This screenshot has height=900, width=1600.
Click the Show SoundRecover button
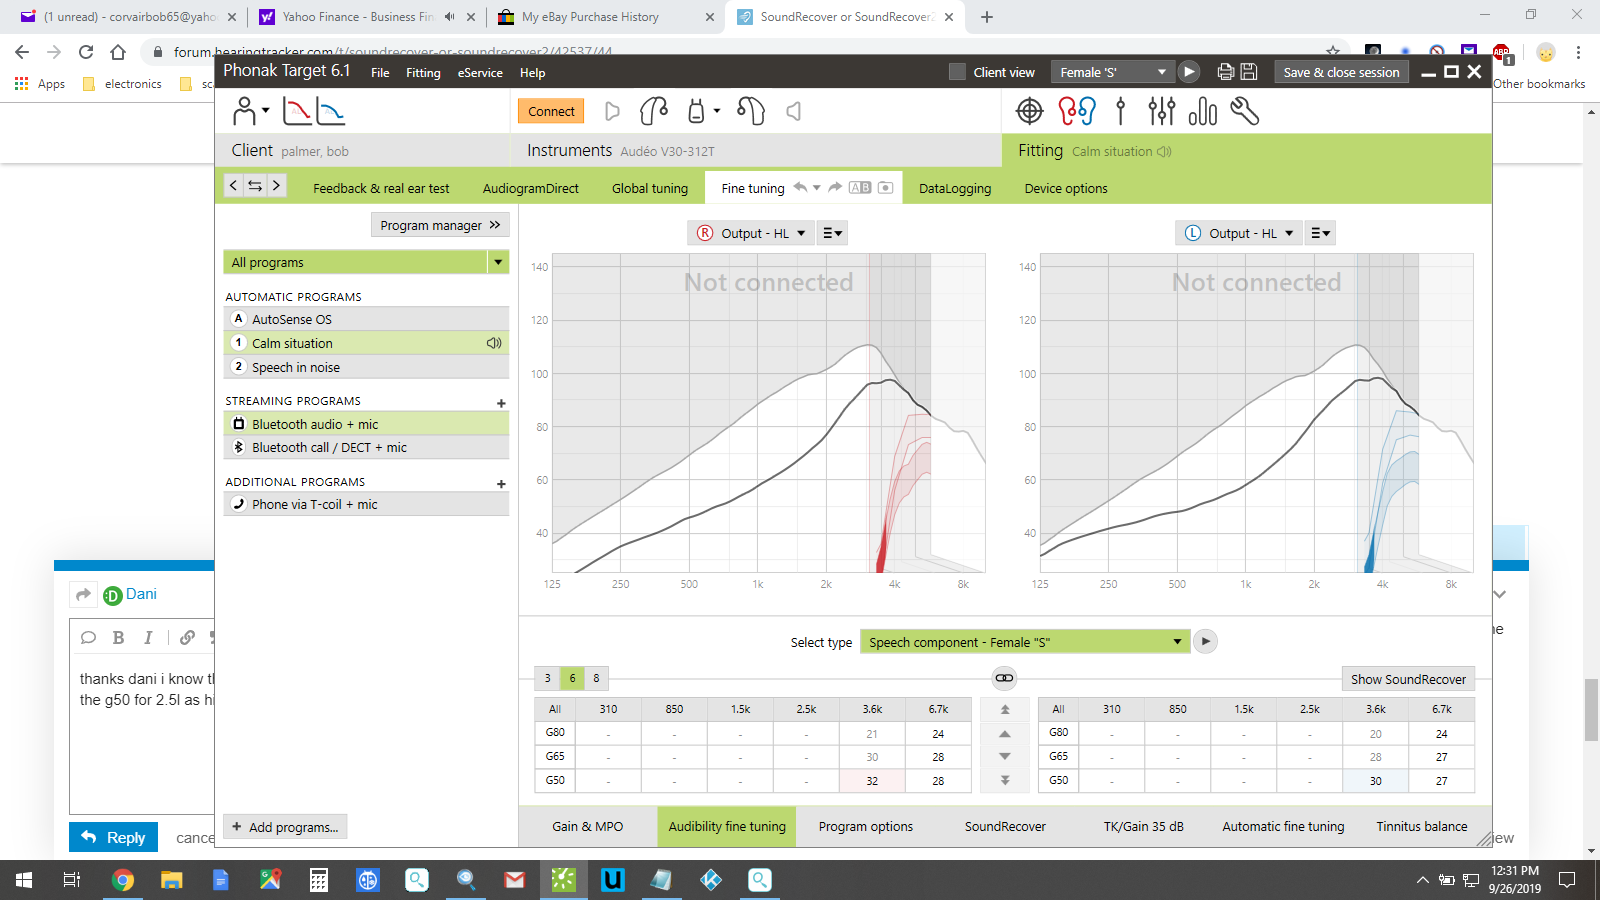point(1407,679)
